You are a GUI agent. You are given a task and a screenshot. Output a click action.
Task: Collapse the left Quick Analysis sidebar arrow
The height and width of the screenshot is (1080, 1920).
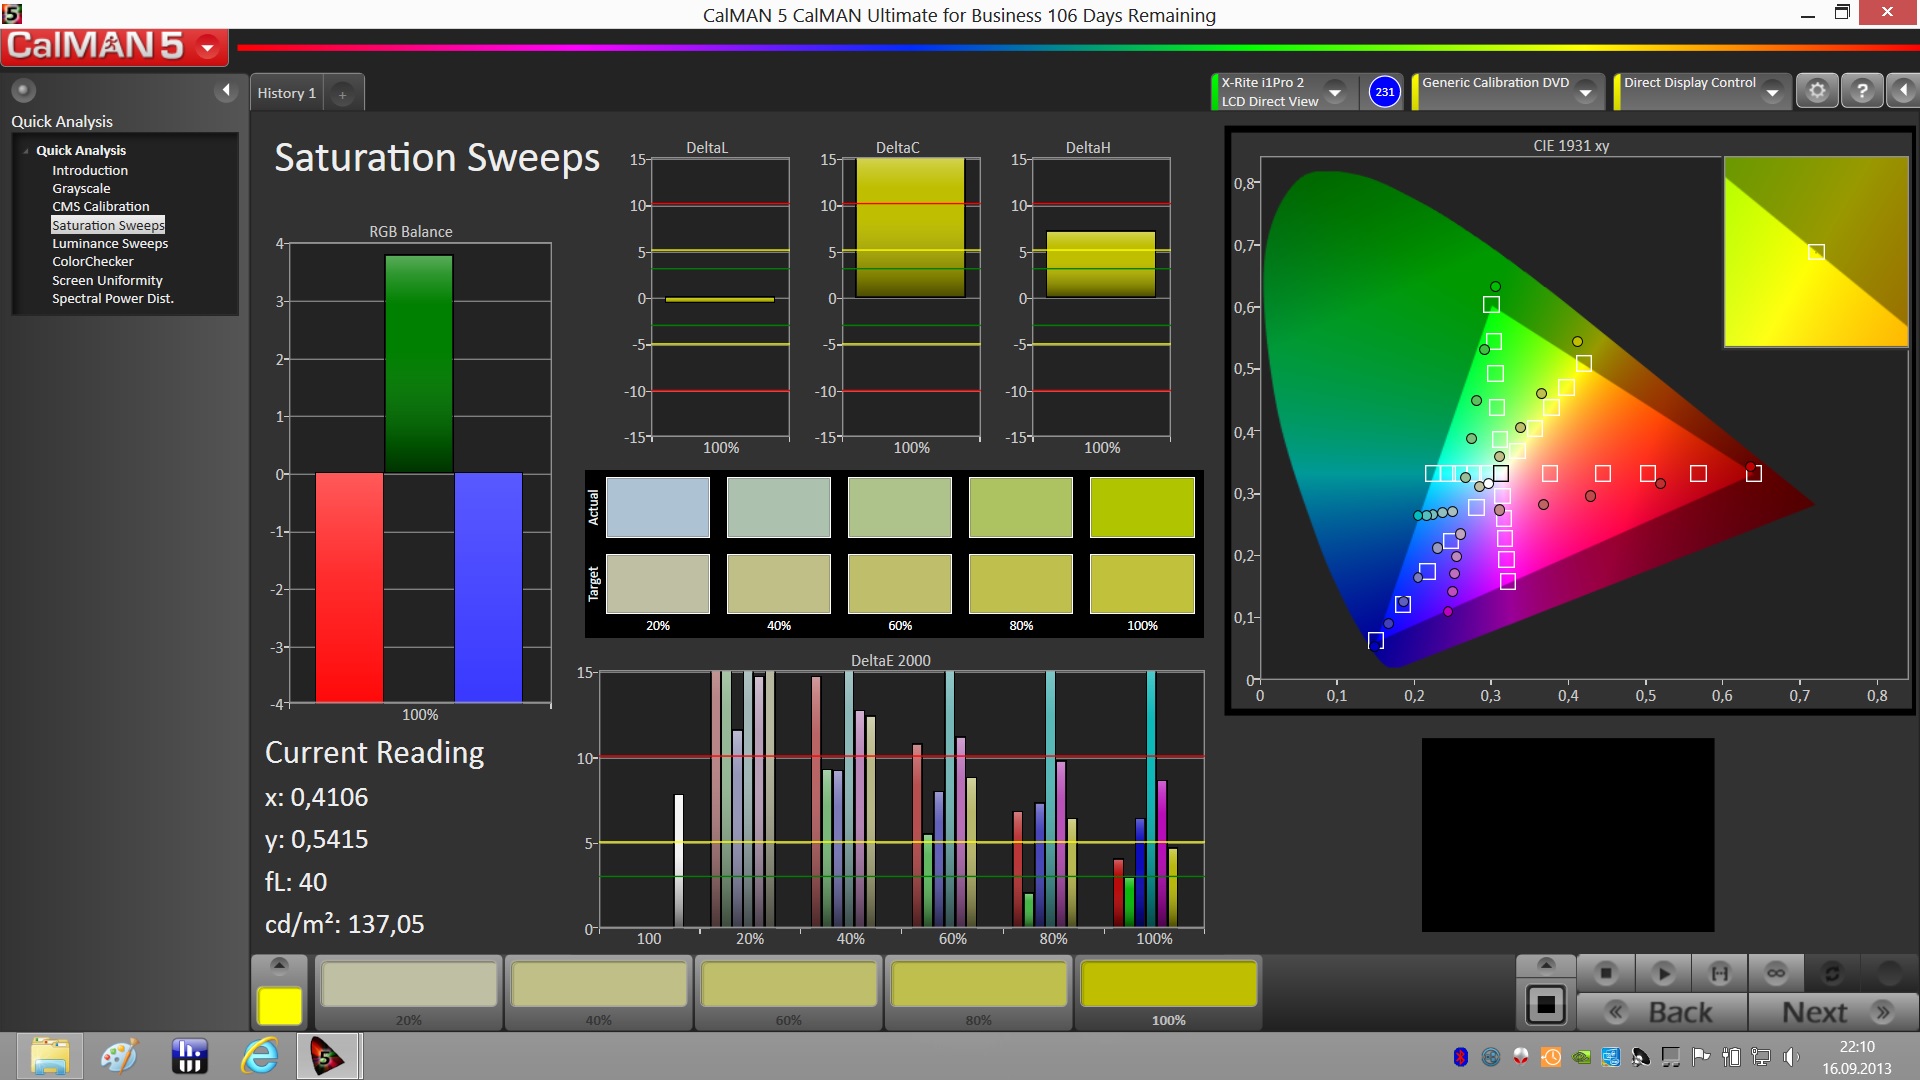coord(226,90)
